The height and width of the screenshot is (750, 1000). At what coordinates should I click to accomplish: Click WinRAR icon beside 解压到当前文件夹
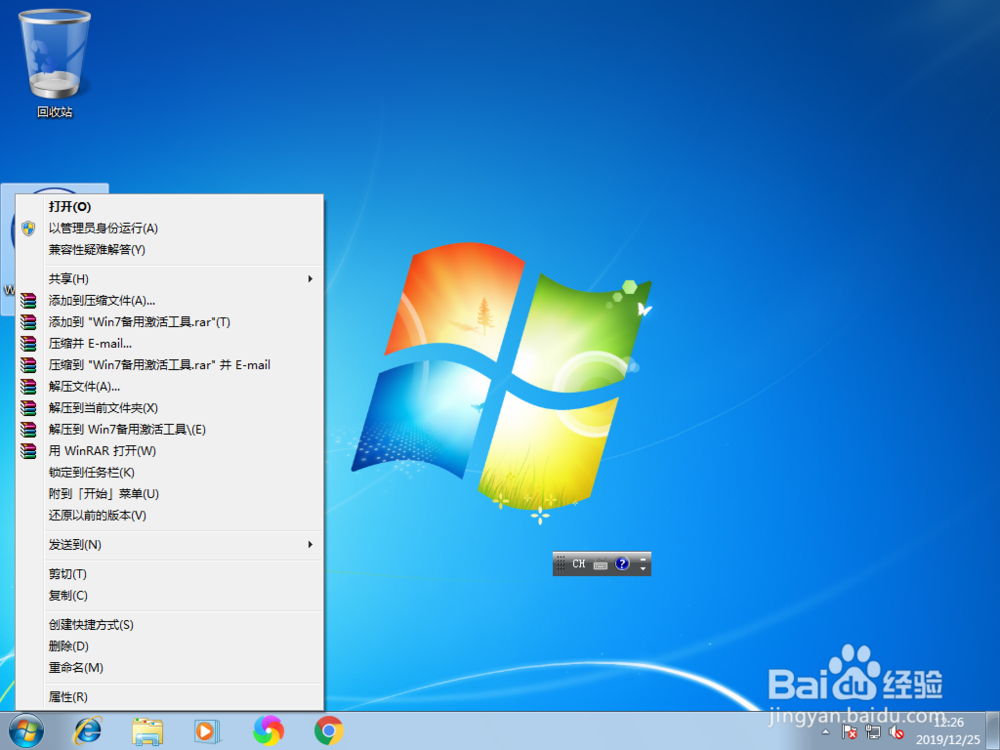point(28,408)
